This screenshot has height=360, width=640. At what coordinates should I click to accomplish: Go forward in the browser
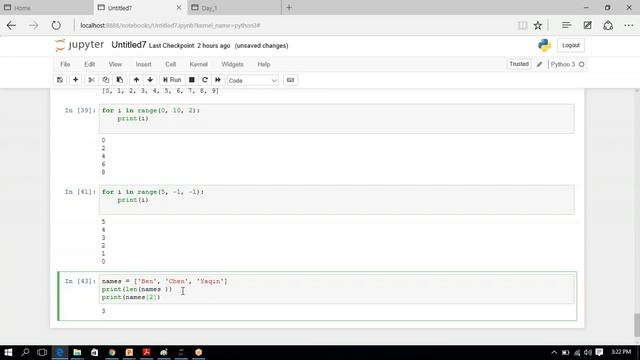(x=33, y=26)
